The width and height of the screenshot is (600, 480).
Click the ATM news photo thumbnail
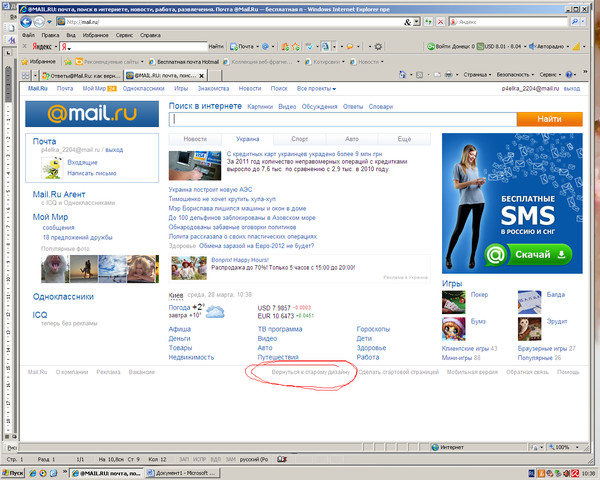(195, 165)
